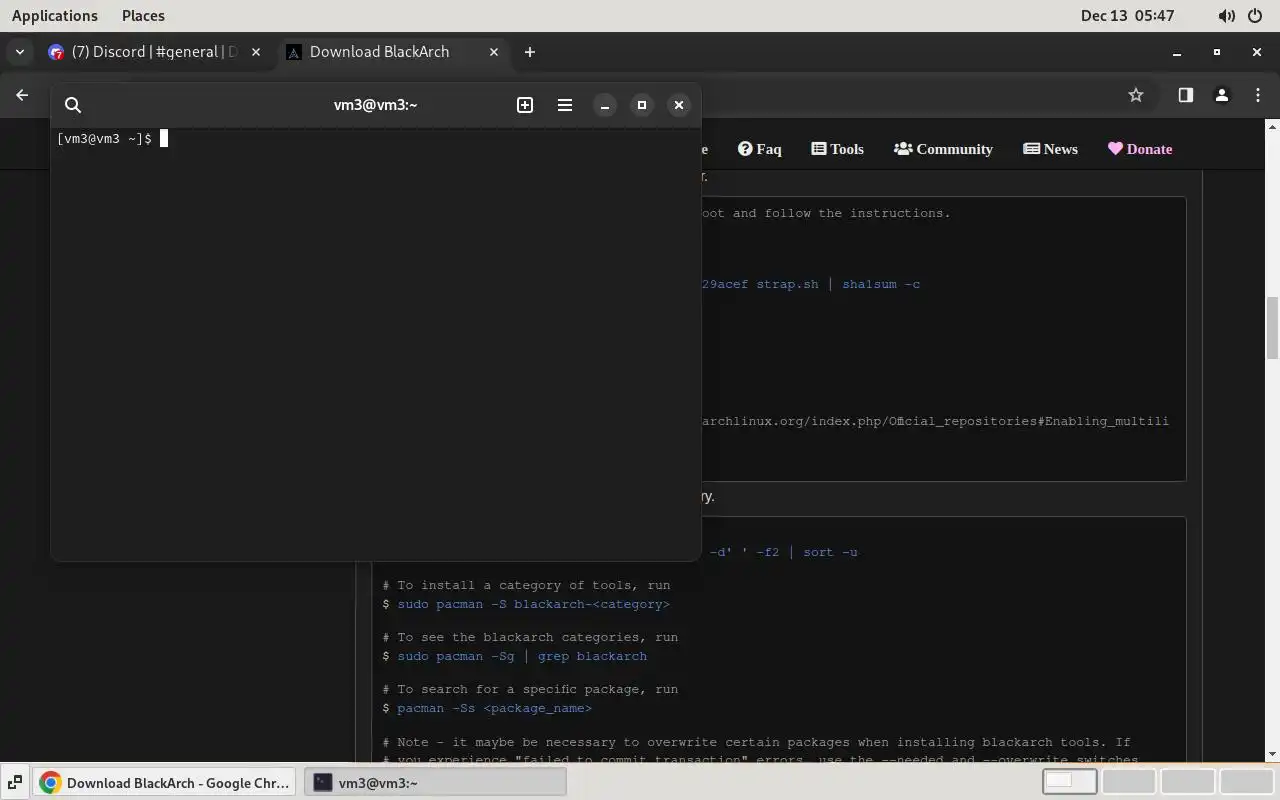This screenshot has width=1280, height=800.
Task: Click 'sudo pacman -S blackarch-<category>' command
Action: [x=533, y=604]
